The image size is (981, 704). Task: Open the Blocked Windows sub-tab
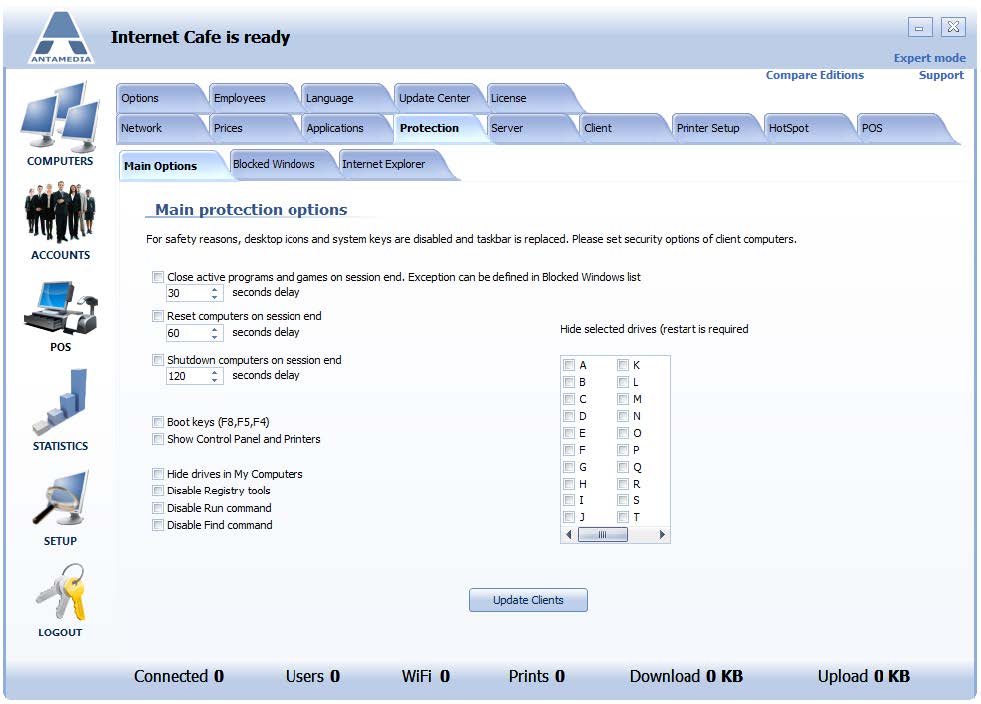pyautogui.click(x=282, y=165)
